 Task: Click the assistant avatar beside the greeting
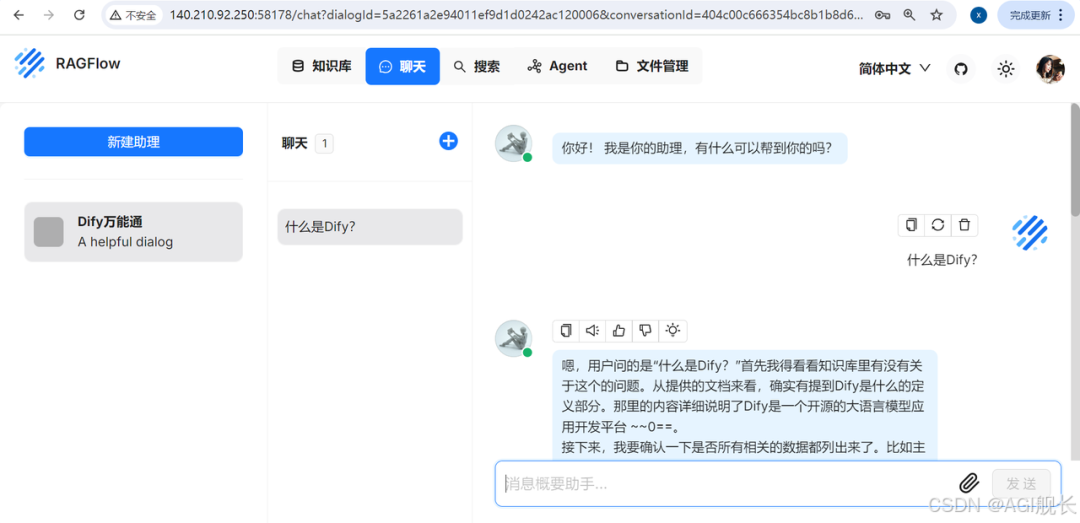point(513,144)
